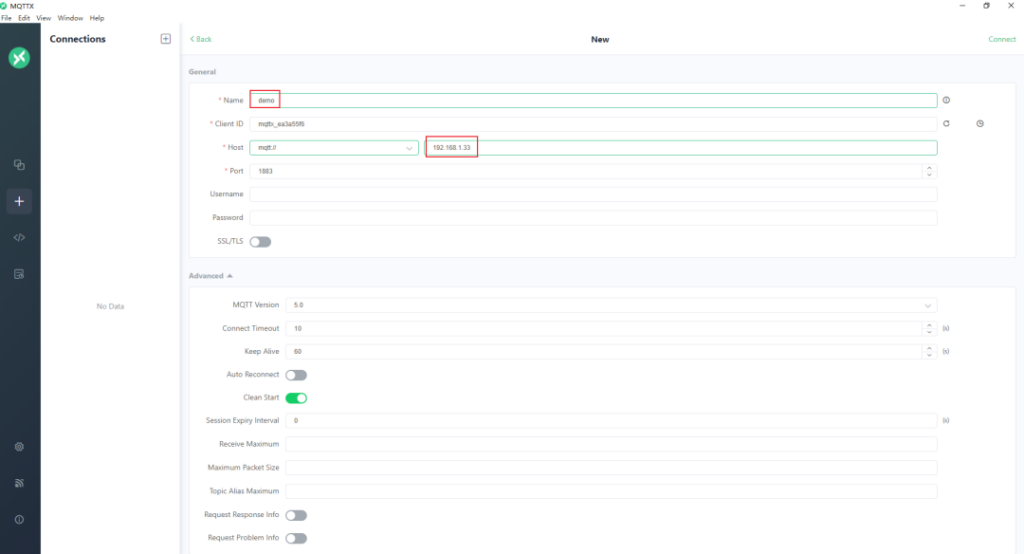
Task: Open the MQTT Version dropdown
Action: pos(611,305)
